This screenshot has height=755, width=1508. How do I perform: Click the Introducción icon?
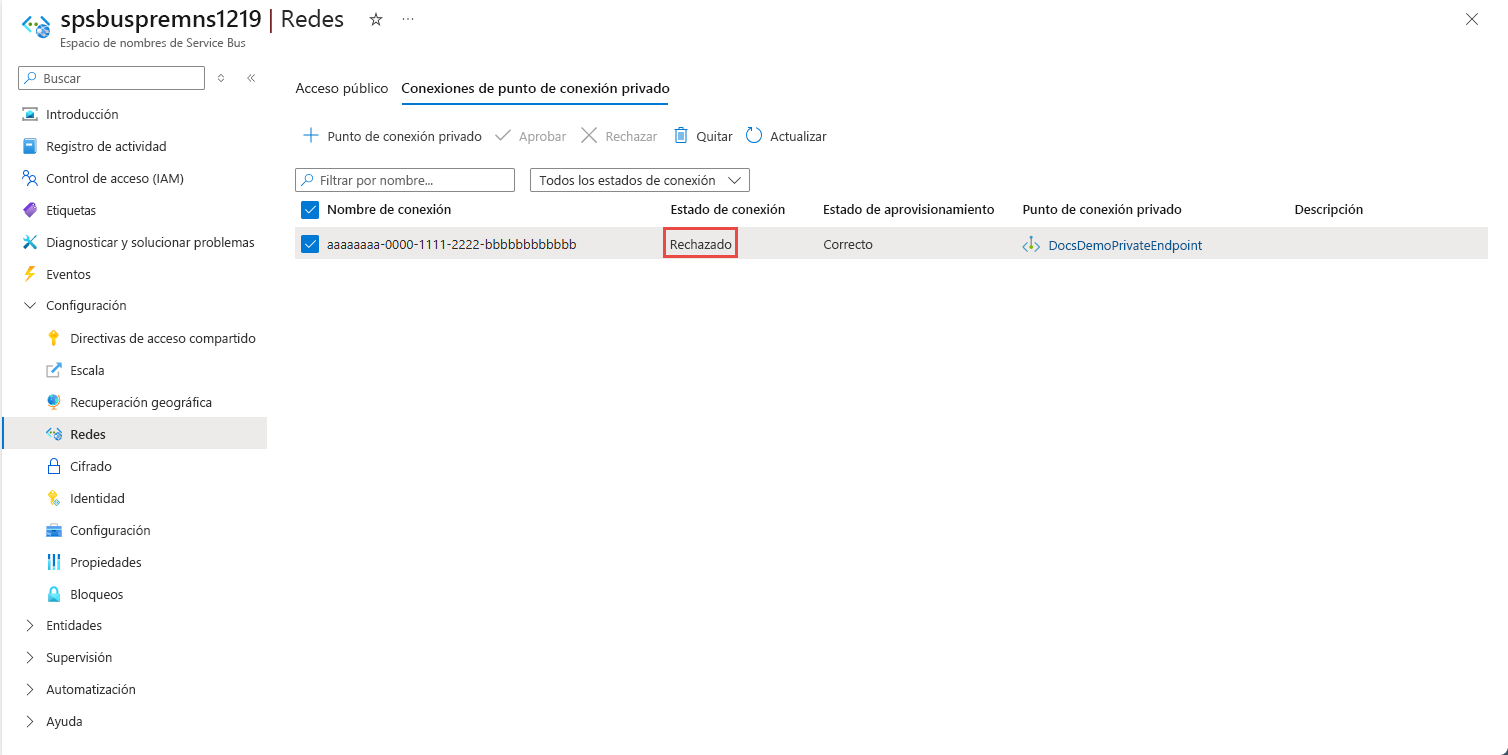pos(29,114)
